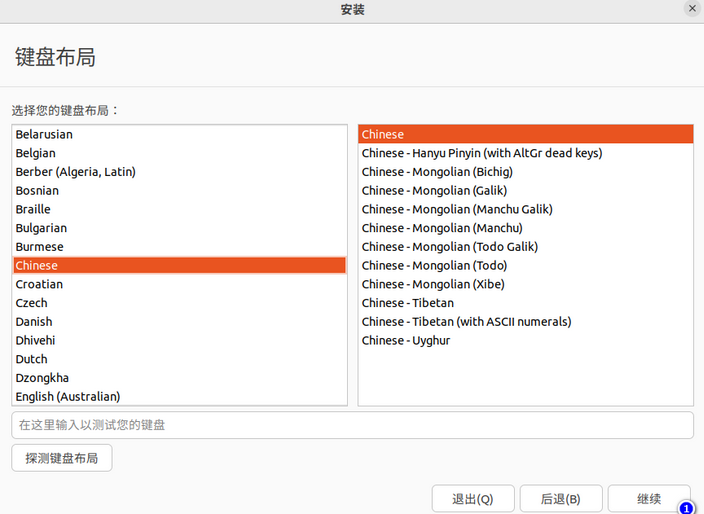Pick the Braille keyboard layout
This screenshot has width=704, height=514.
[x=33, y=209]
